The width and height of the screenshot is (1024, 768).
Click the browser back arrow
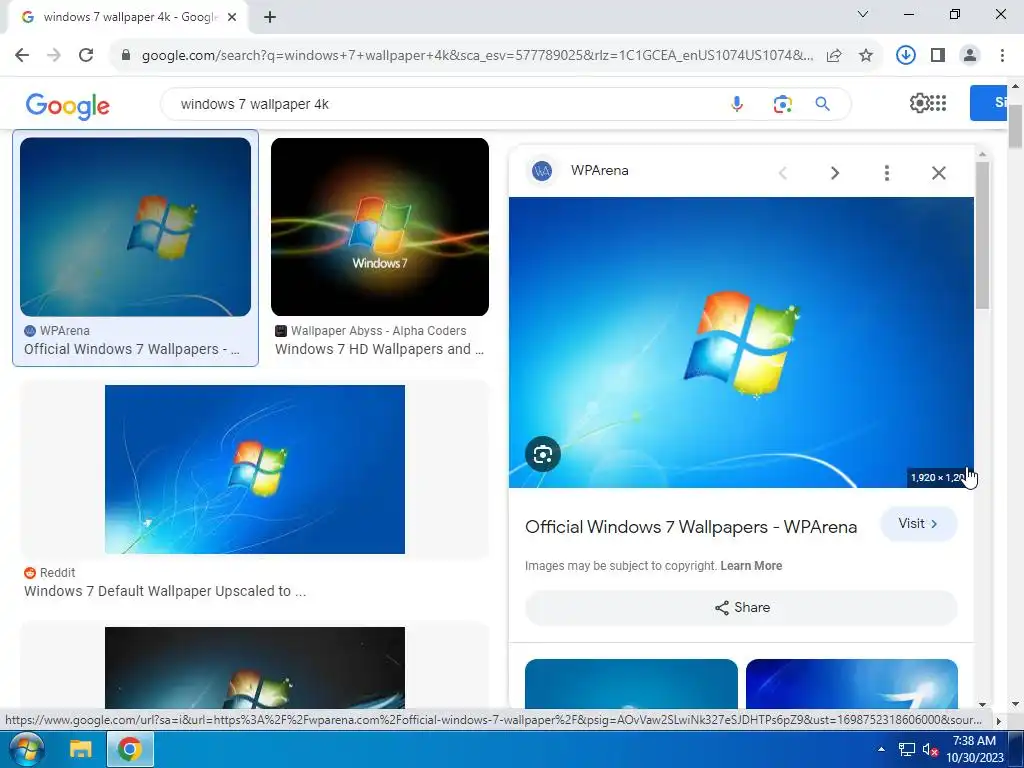click(x=22, y=55)
